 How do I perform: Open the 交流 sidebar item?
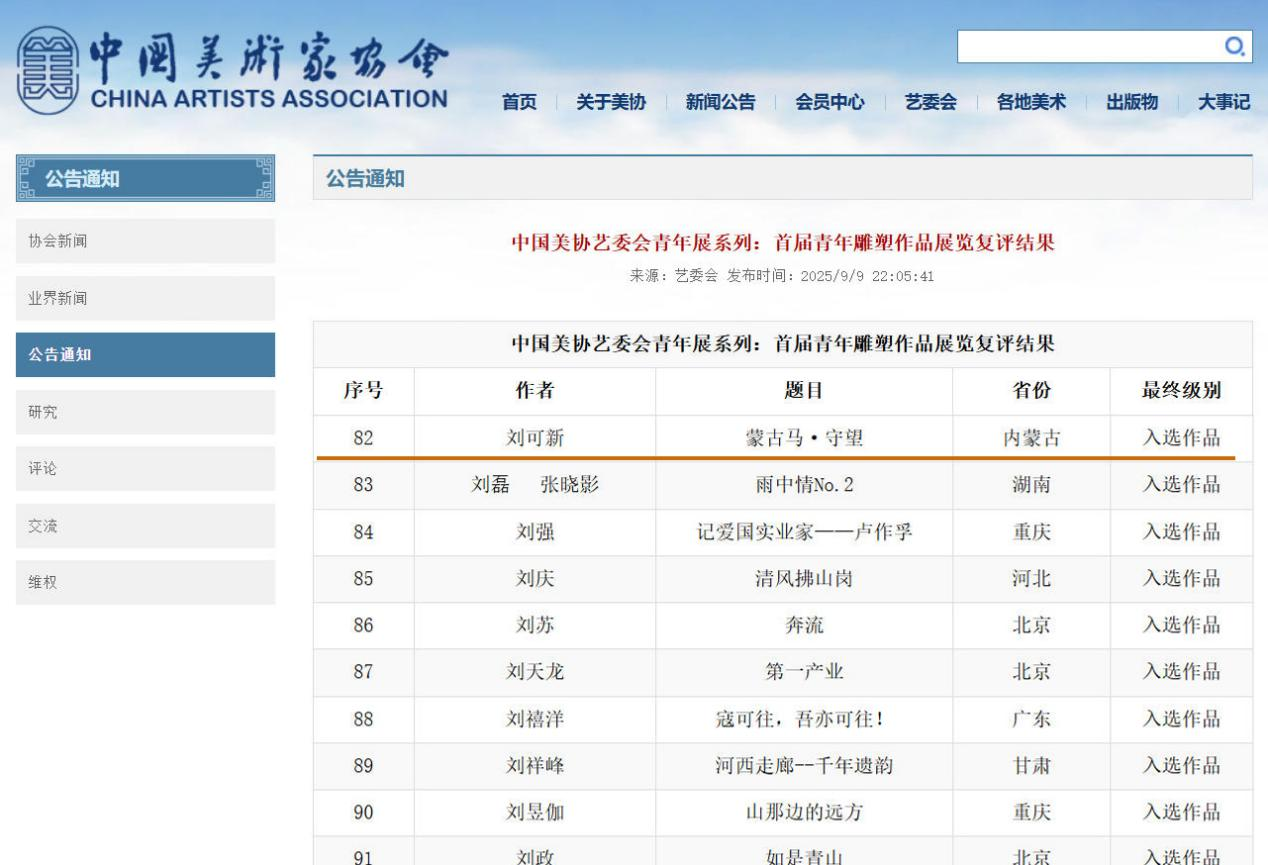tap(145, 526)
